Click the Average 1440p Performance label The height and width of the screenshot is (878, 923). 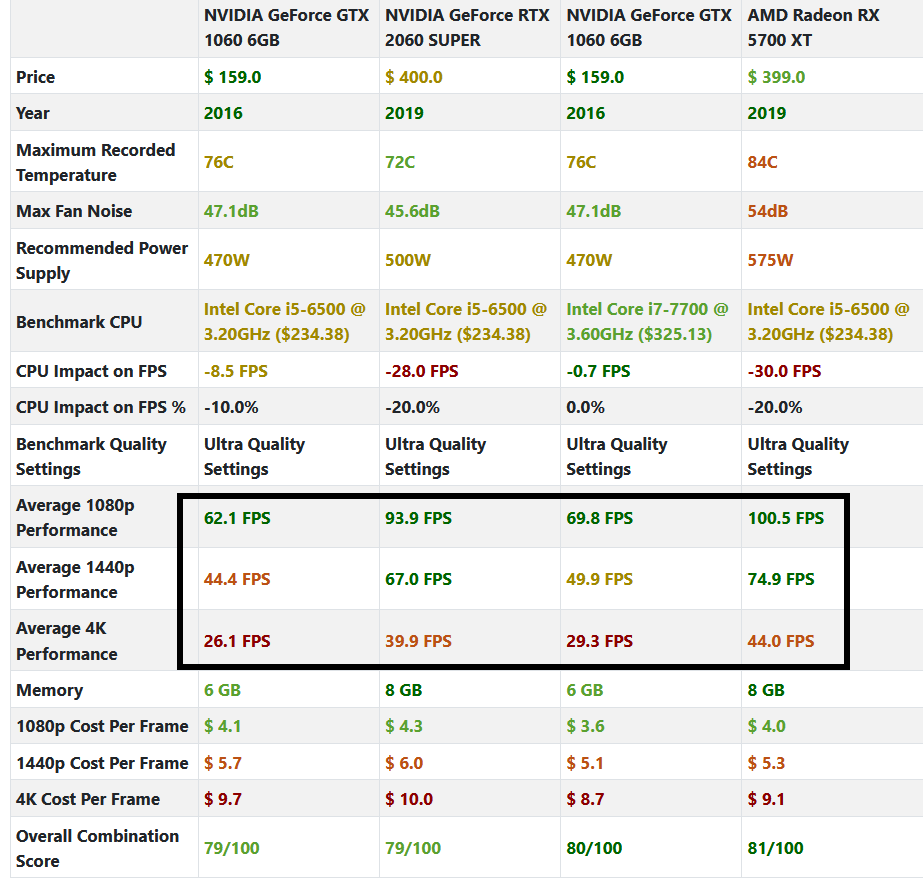[x=75, y=579]
